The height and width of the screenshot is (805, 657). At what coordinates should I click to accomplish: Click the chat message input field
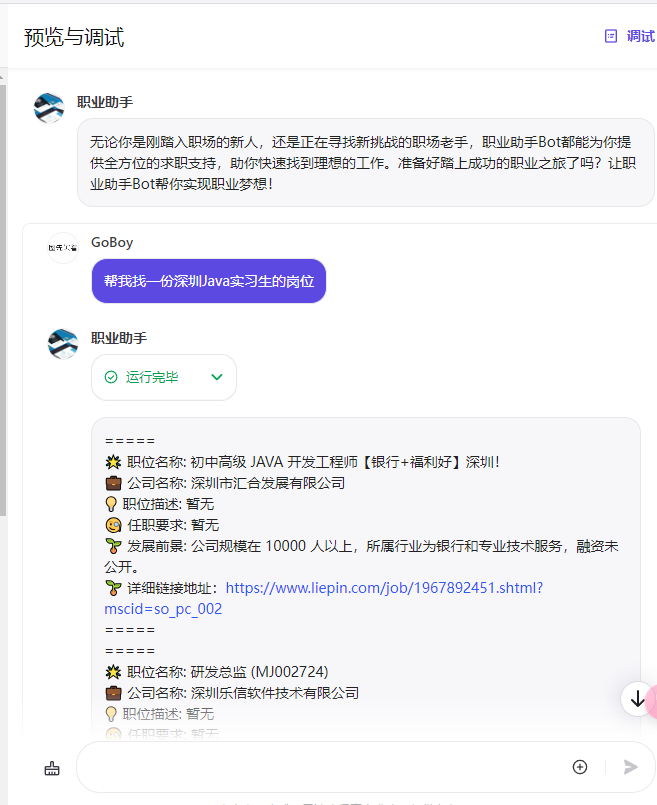click(x=323, y=767)
